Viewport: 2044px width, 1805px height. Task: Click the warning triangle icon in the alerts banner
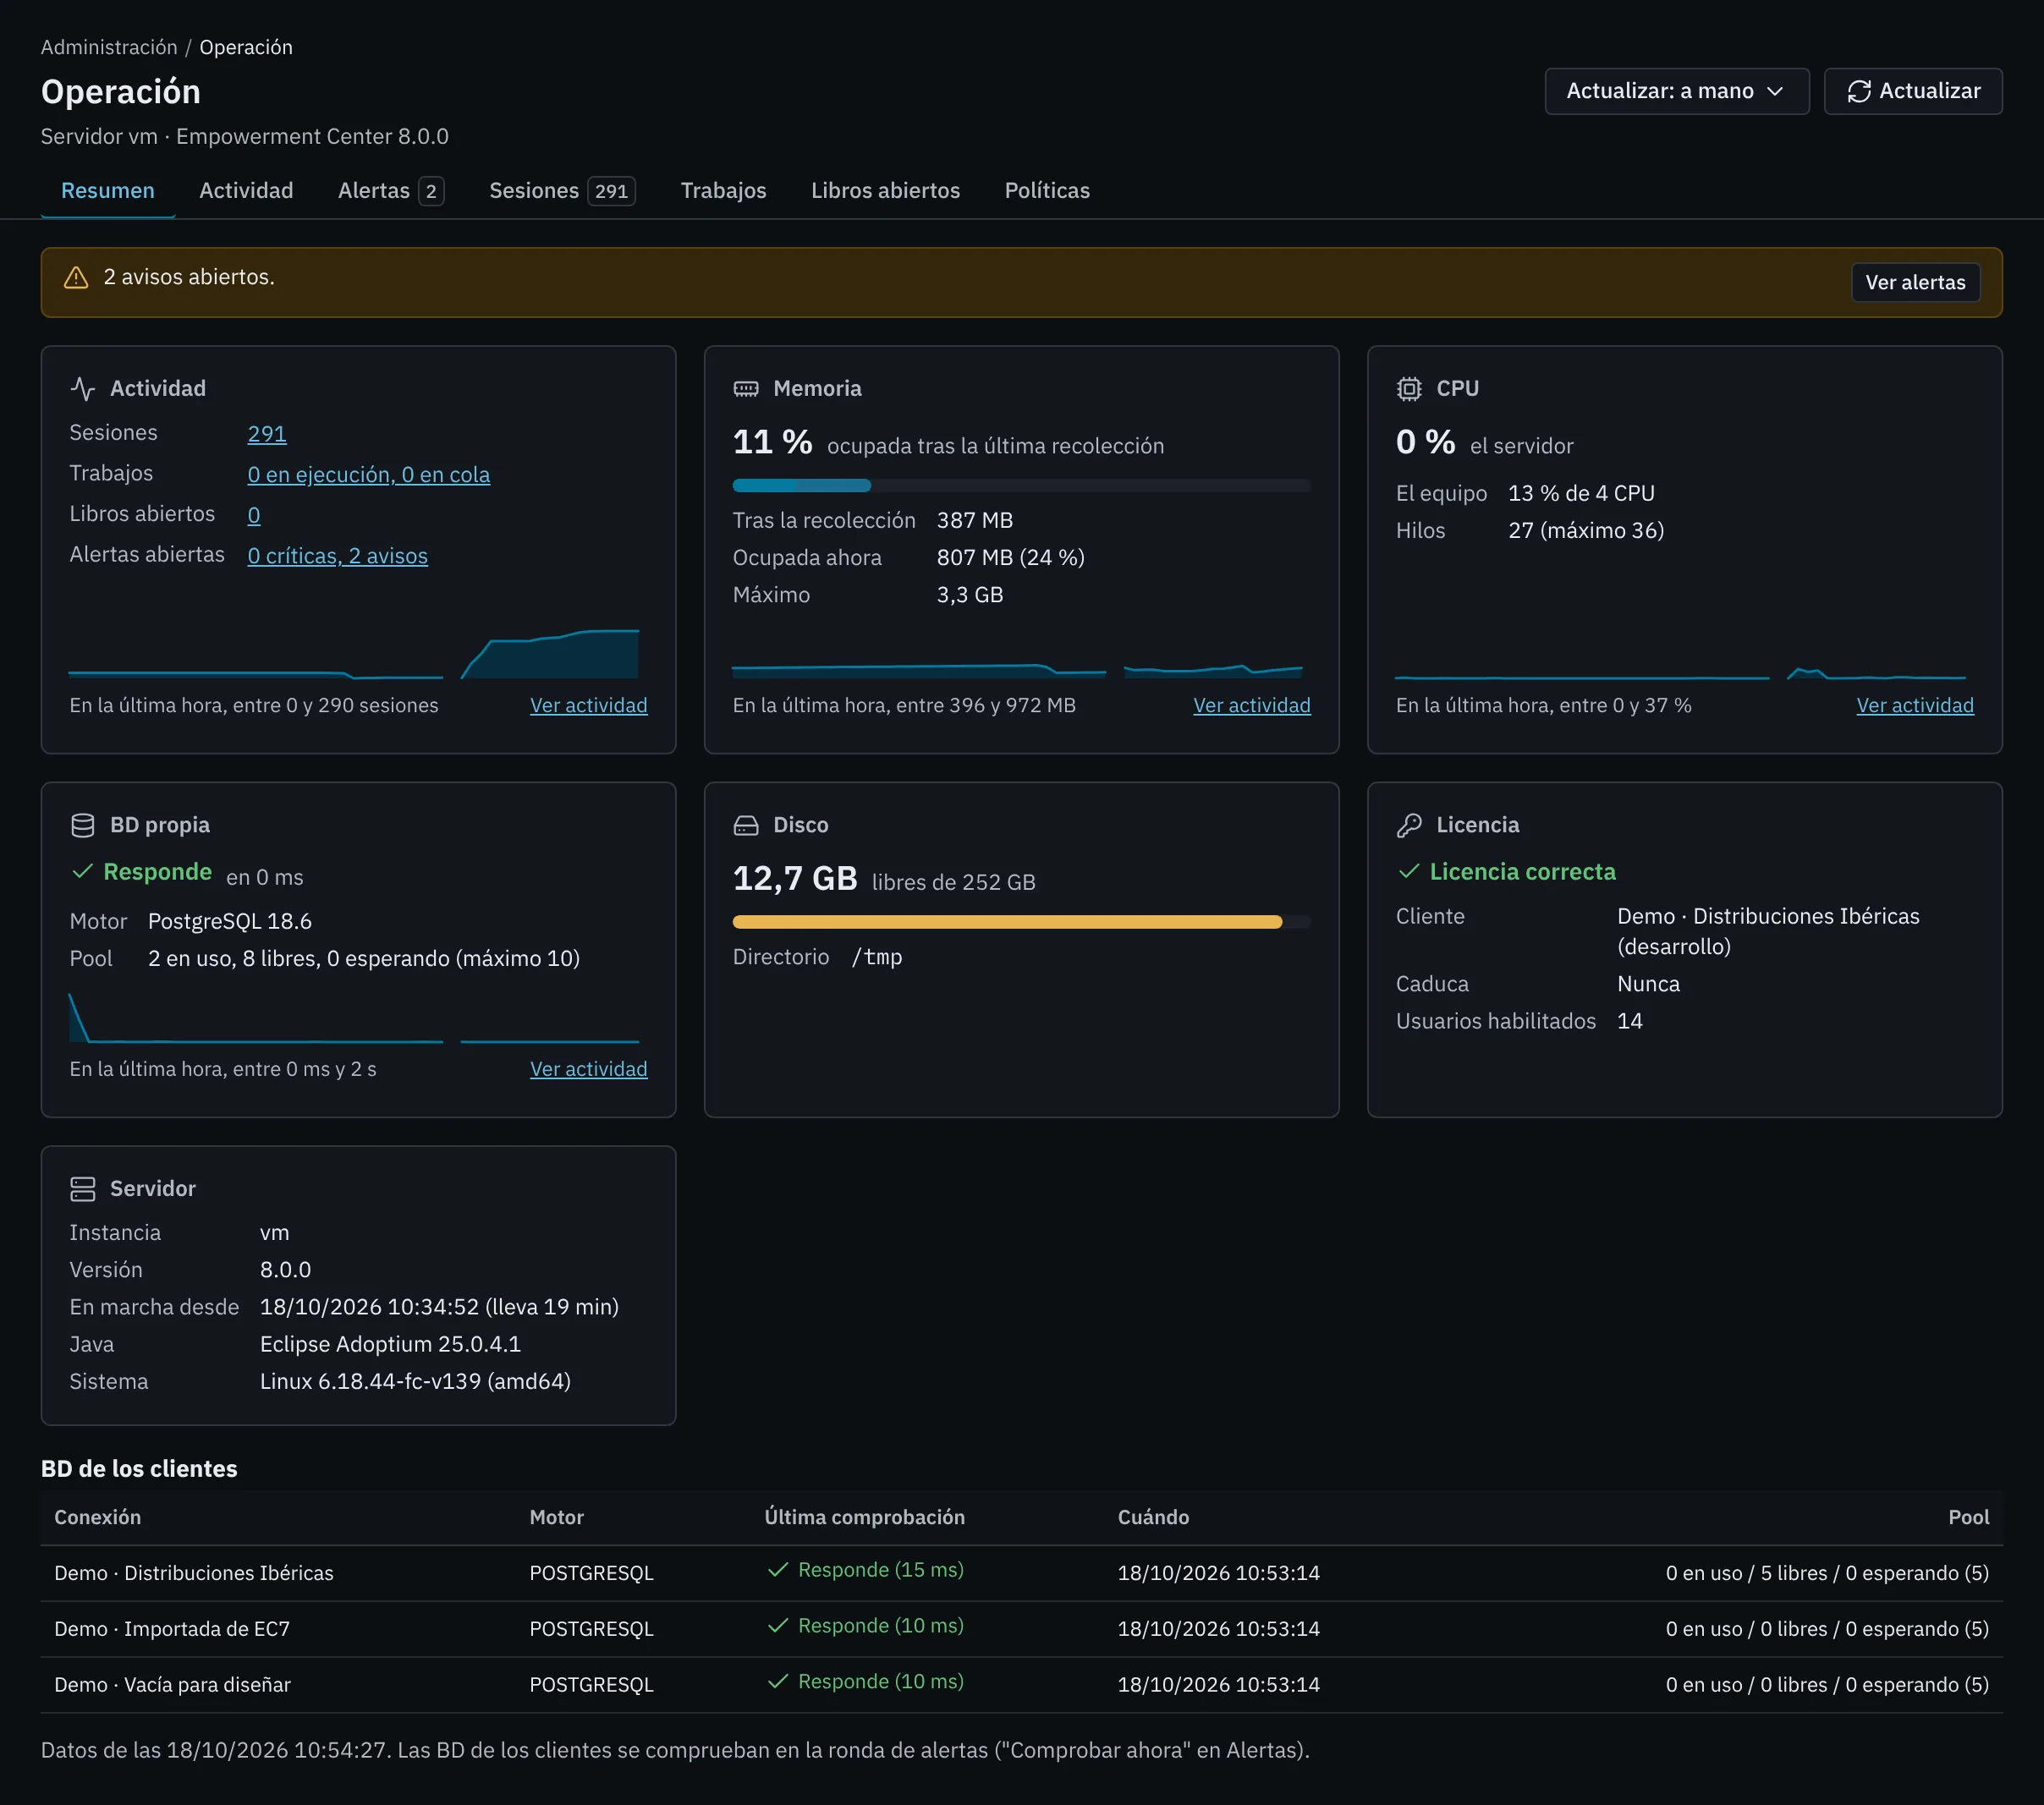point(76,278)
